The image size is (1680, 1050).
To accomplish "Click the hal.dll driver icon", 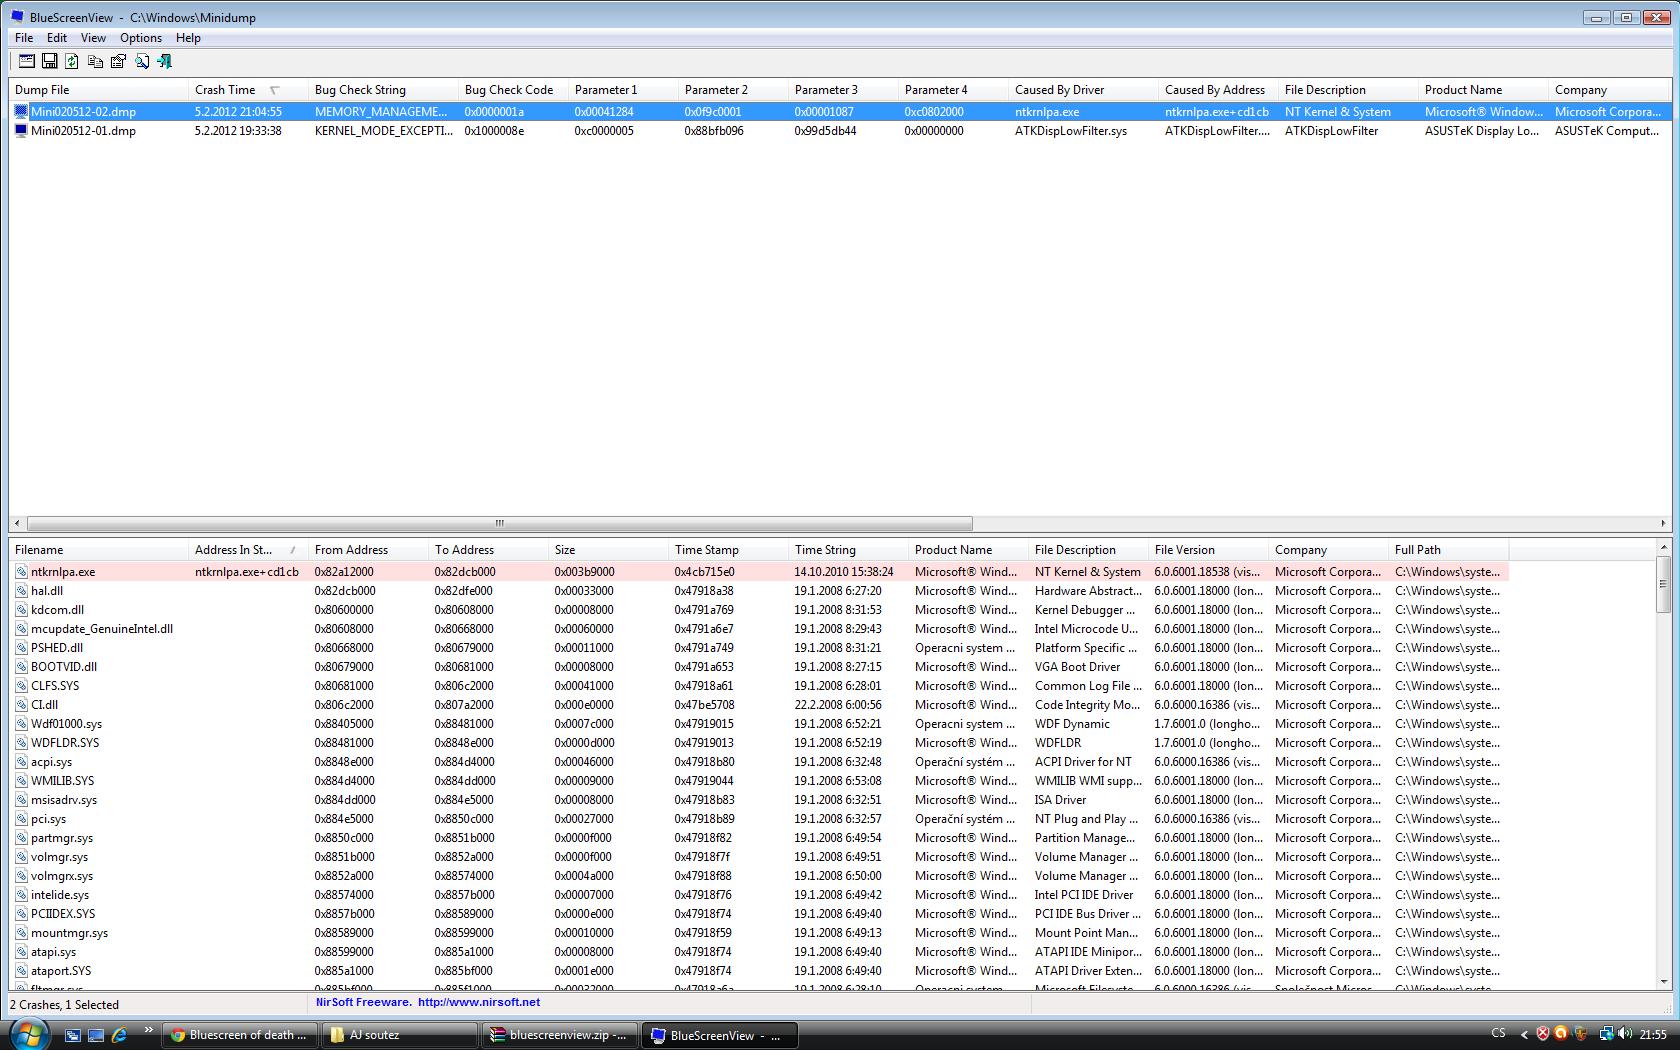I will tap(21, 591).
